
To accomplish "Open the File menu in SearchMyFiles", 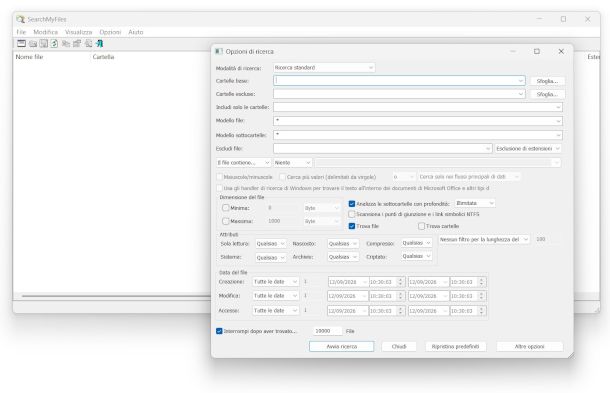I will tap(21, 32).
